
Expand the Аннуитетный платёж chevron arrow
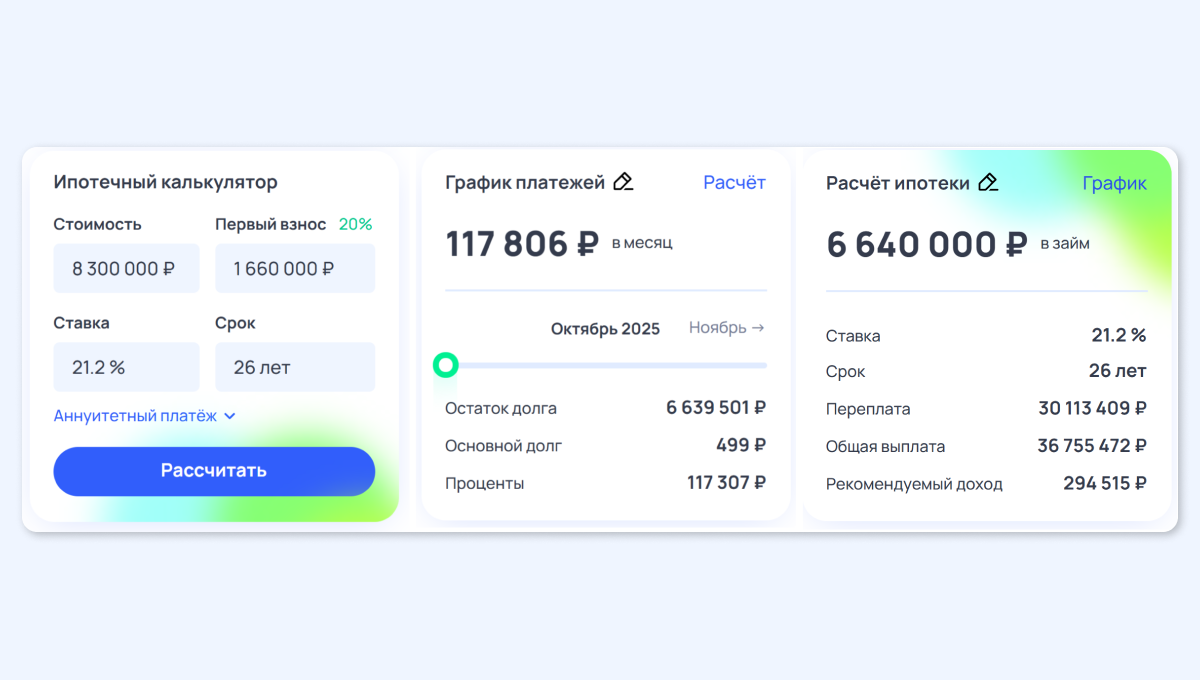click(230, 416)
